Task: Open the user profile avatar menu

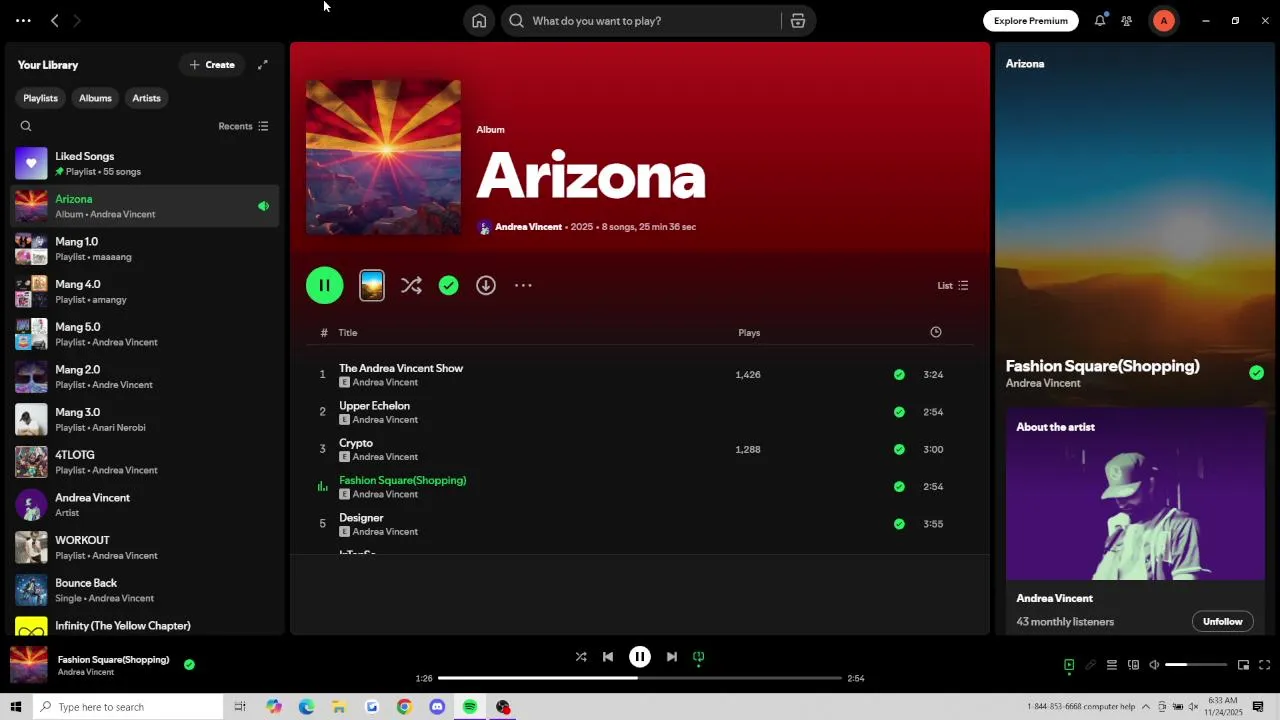Action: [x=1164, y=21]
